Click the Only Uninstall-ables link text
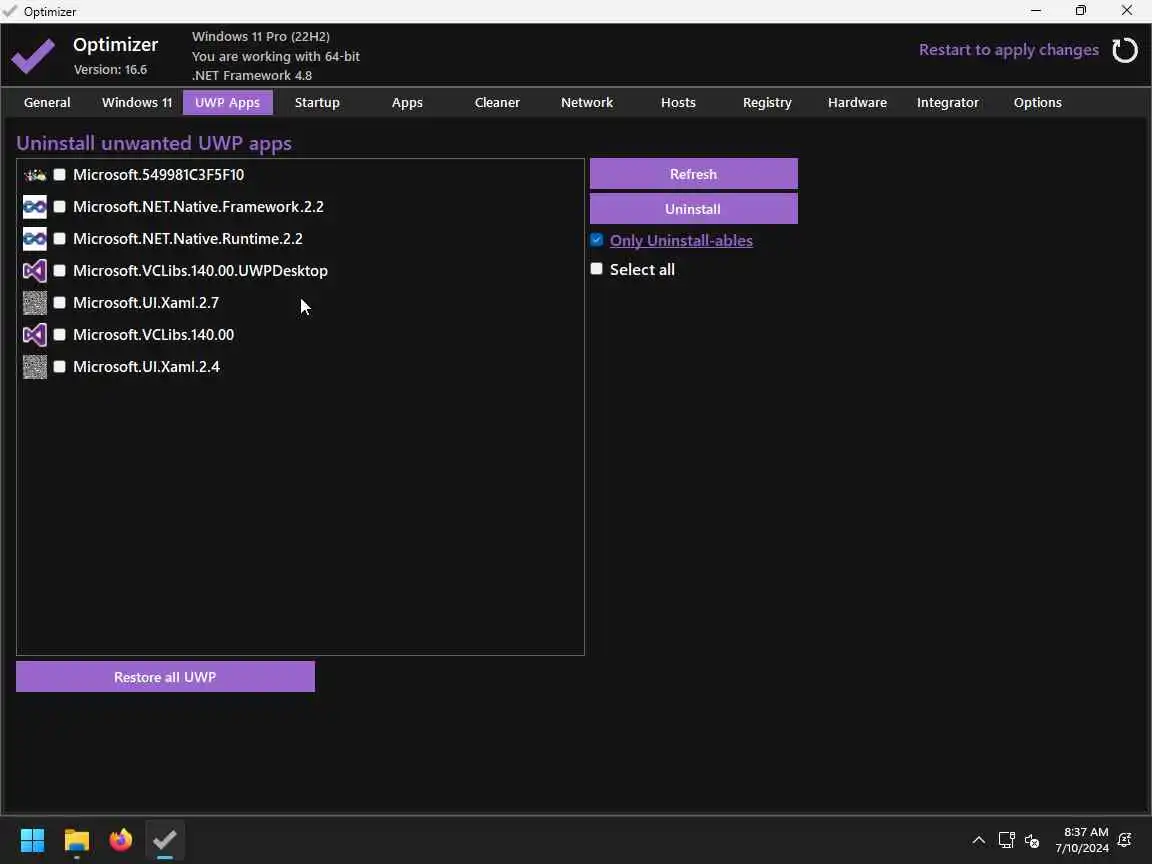Image resolution: width=1152 pixels, height=864 pixels. point(681,240)
